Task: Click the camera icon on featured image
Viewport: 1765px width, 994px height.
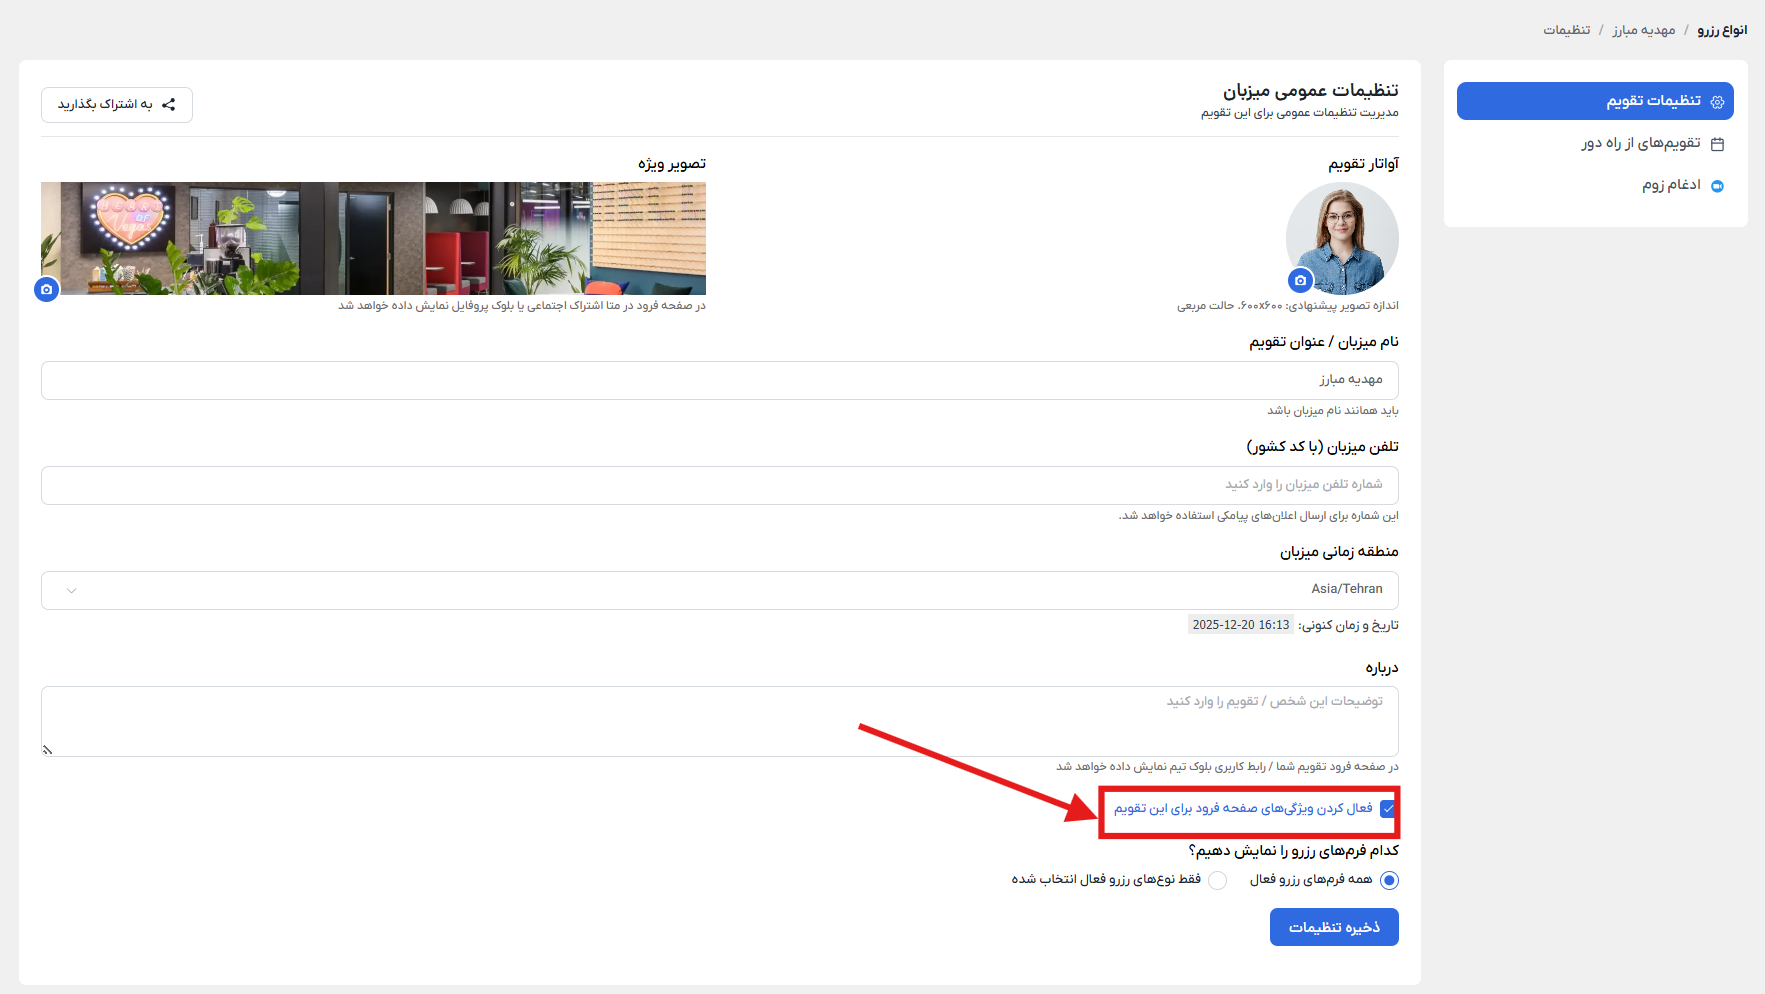Action: pos(46,289)
